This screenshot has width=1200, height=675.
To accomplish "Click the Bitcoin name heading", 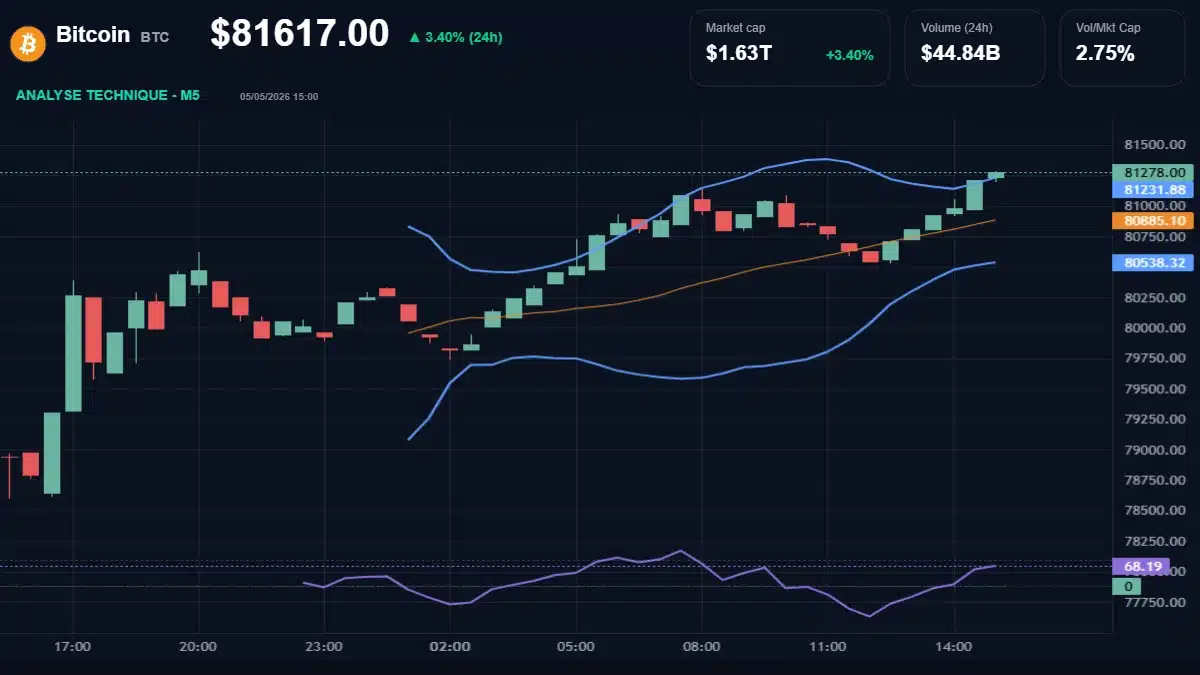I will pos(93,35).
